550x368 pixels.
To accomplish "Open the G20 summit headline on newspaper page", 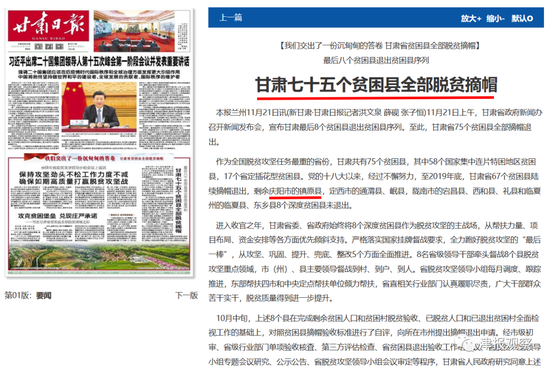I will tap(99, 62).
